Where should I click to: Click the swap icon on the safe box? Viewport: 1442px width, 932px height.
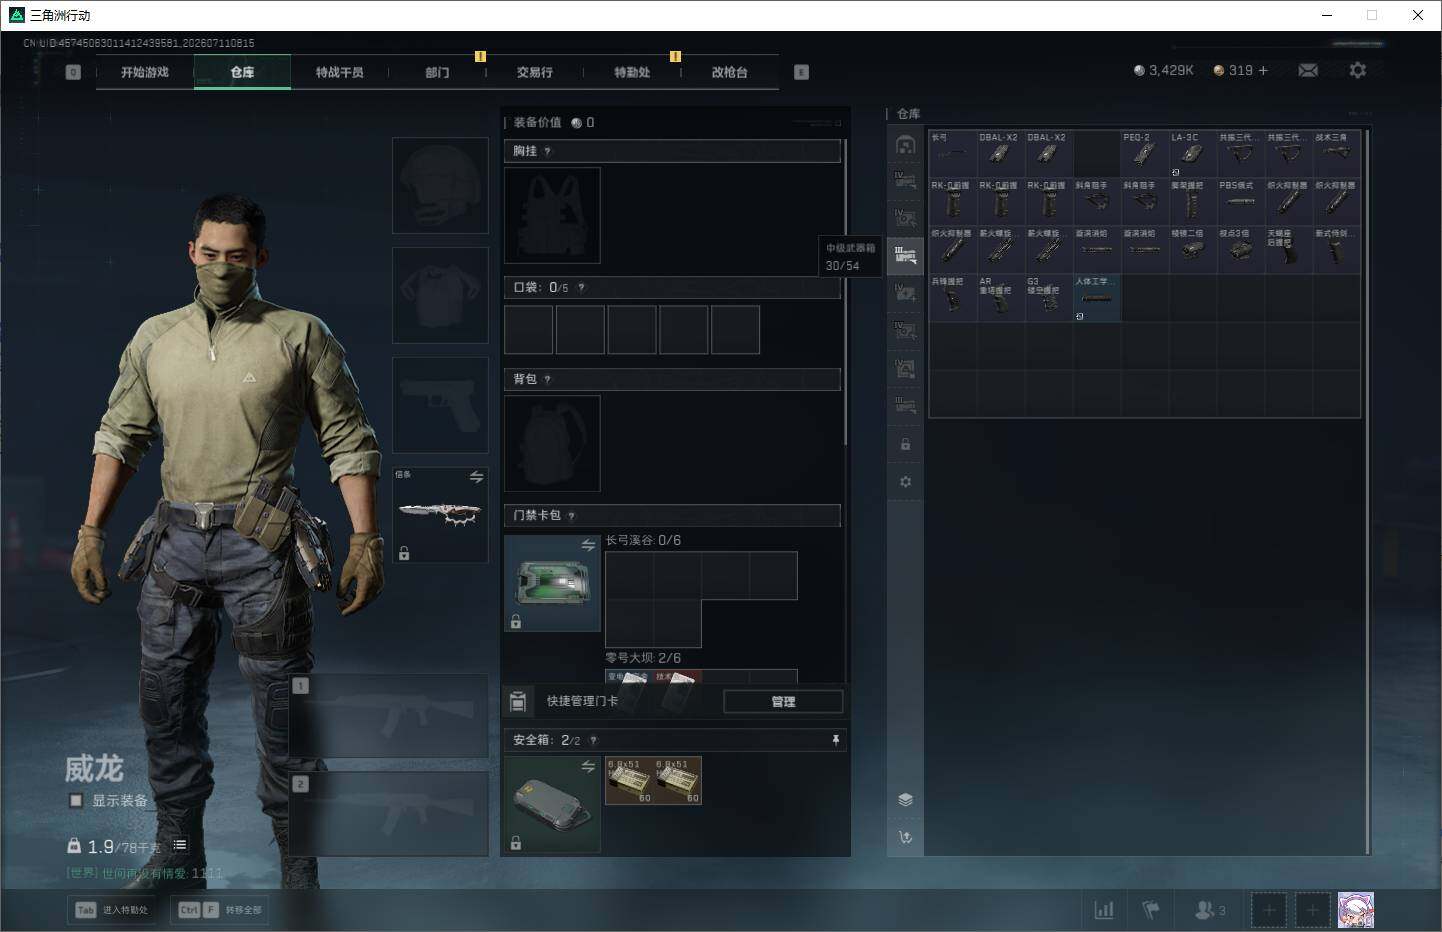588,766
